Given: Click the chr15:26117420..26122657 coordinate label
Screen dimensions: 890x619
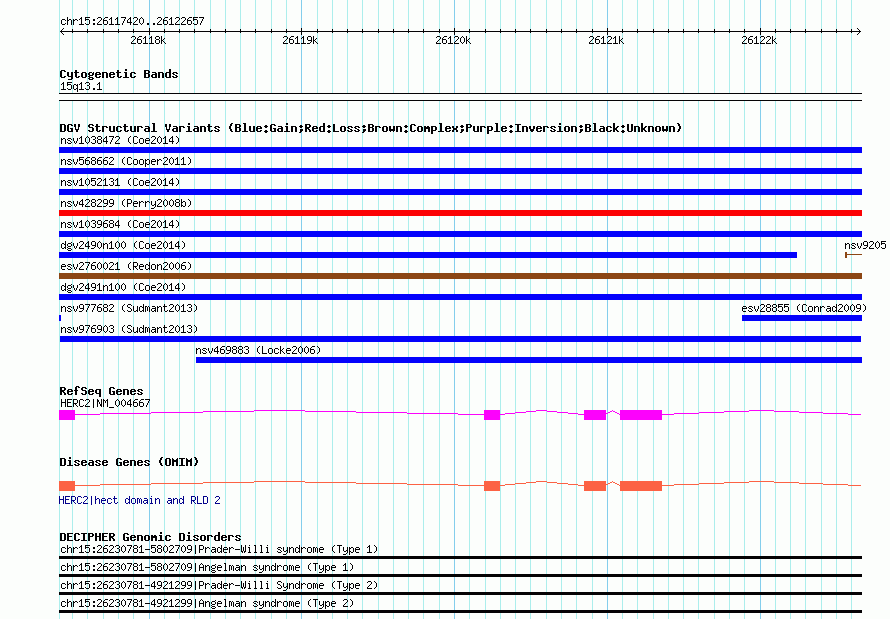Looking at the screenshot, I should point(132,21).
